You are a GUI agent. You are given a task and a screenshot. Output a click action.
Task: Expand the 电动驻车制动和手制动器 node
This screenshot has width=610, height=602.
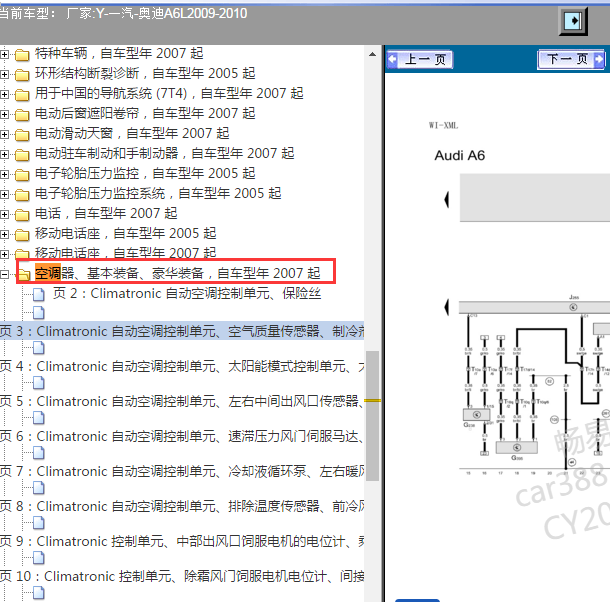coord(4,154)
